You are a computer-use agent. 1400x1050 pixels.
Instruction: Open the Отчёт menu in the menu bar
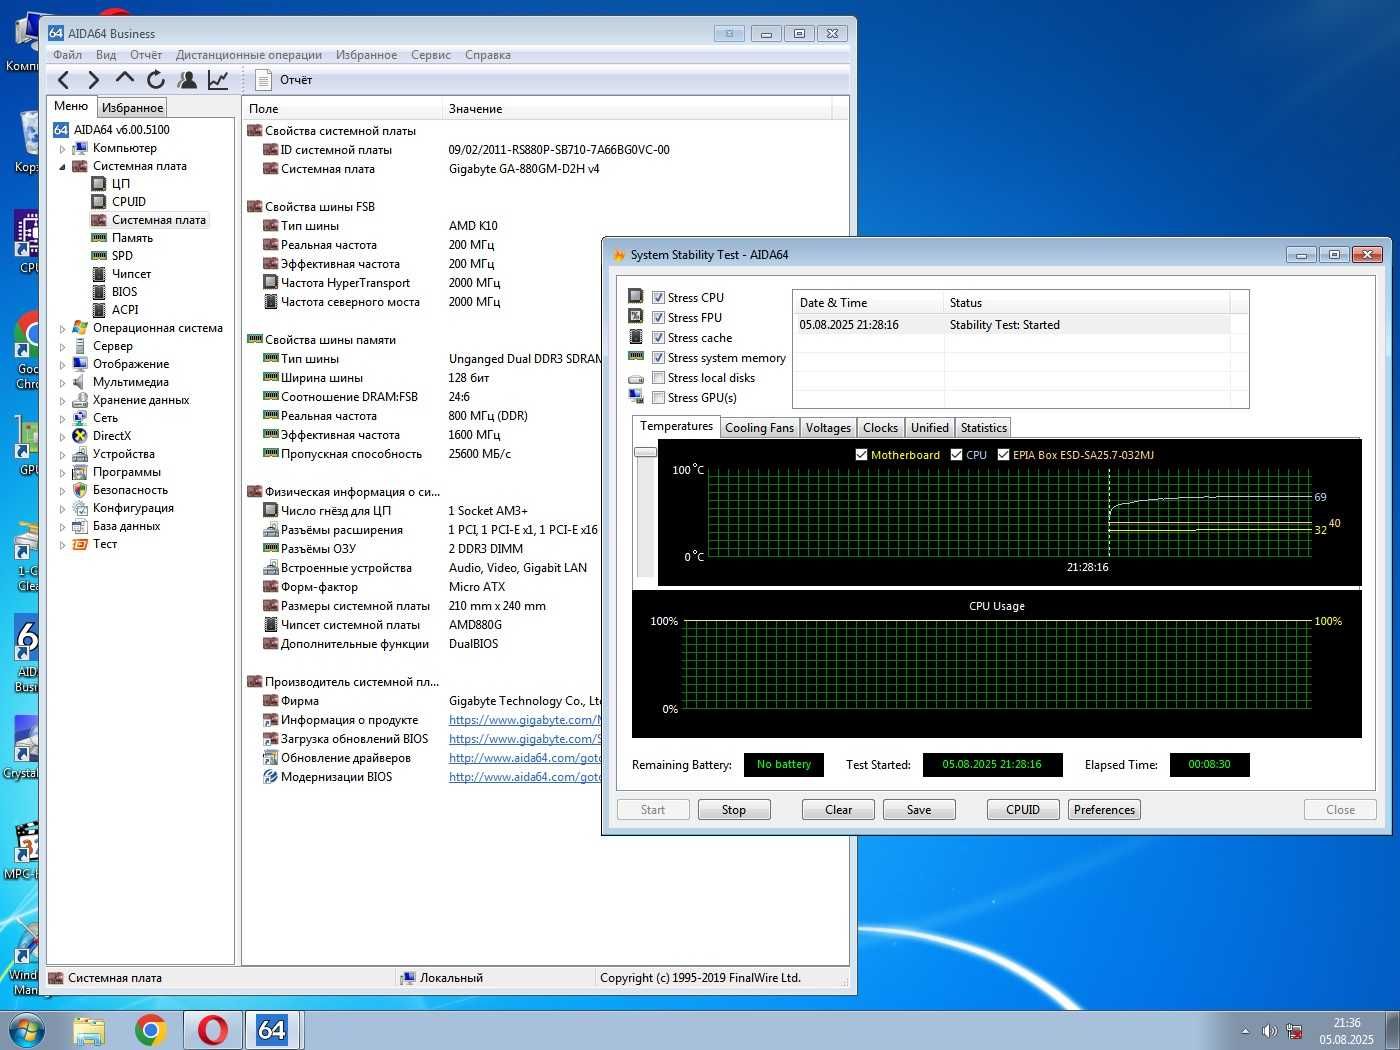pos(146,55)
